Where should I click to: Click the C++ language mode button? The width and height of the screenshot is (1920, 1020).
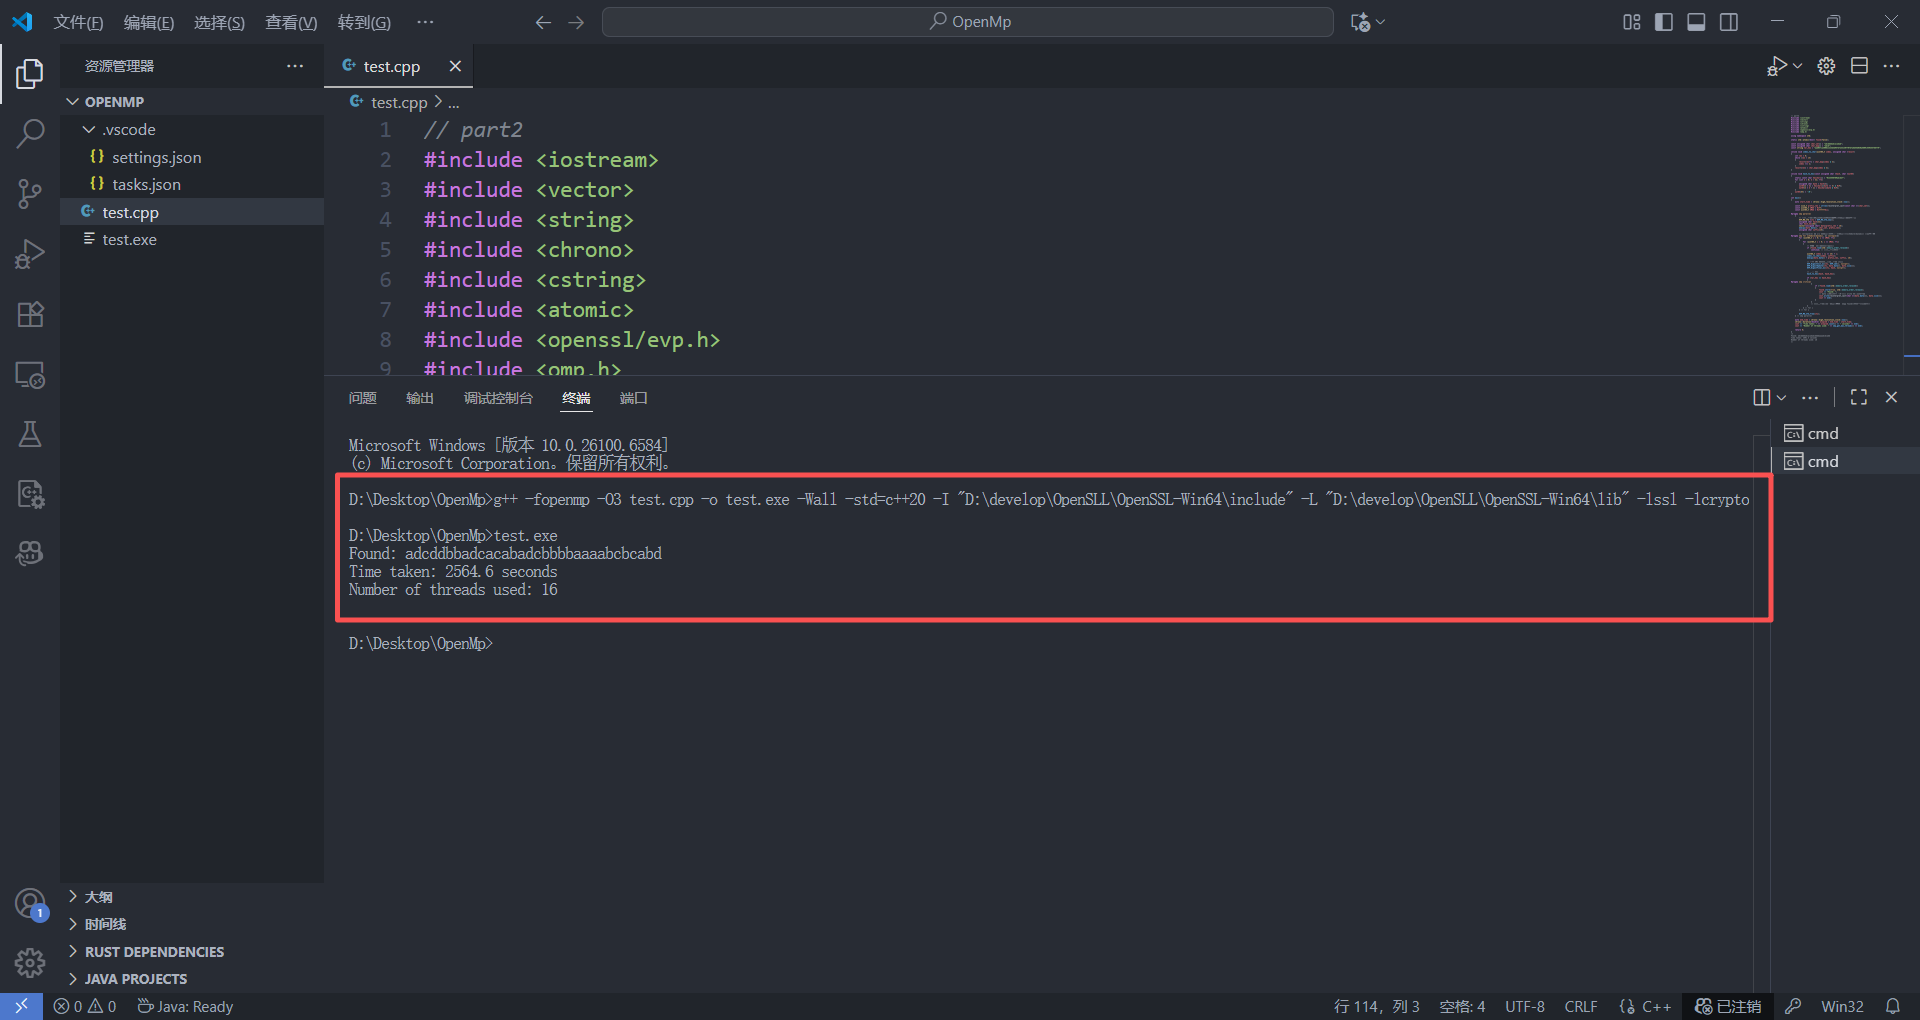(x=1656, y=1006)
